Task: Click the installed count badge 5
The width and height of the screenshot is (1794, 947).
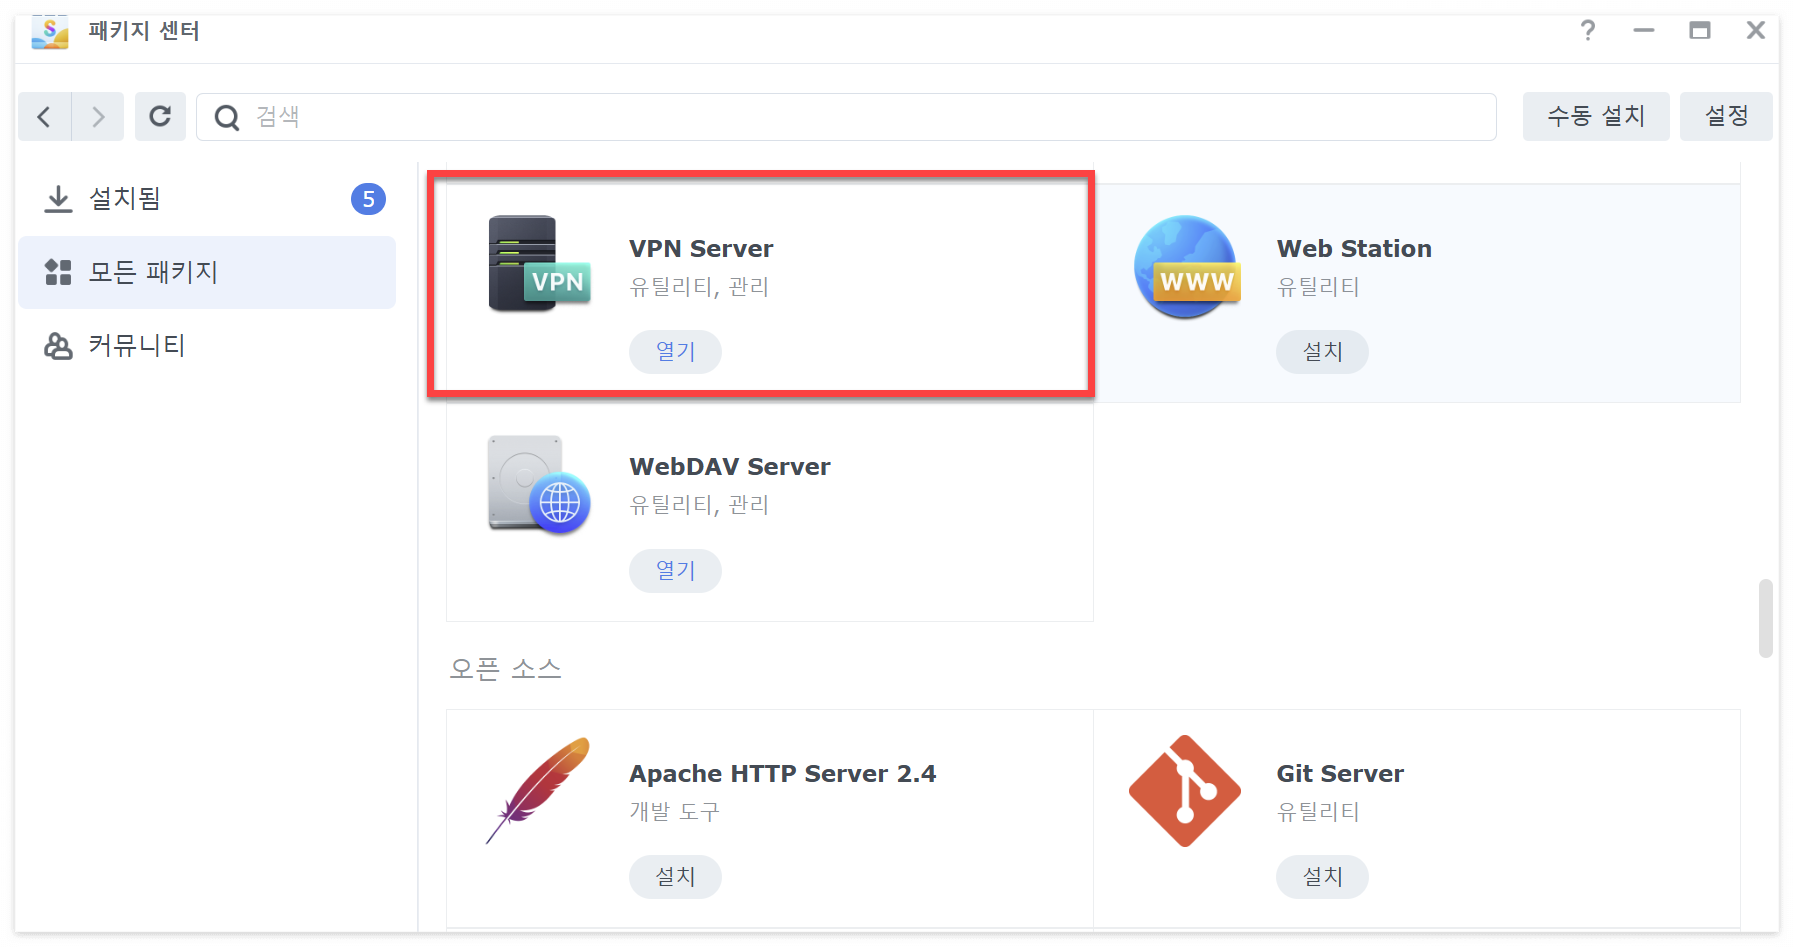Action: (x=368, y=199)
